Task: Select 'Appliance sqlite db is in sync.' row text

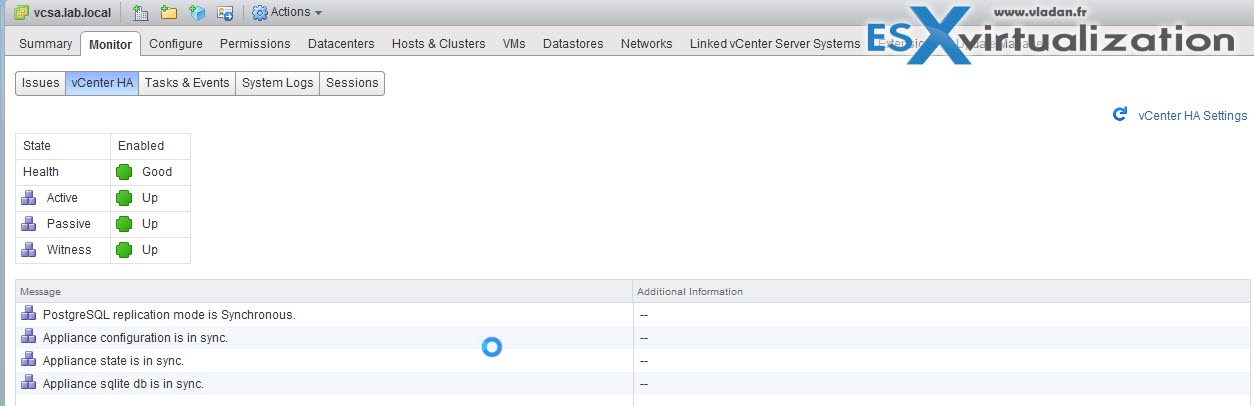Action: click(123, 384)
